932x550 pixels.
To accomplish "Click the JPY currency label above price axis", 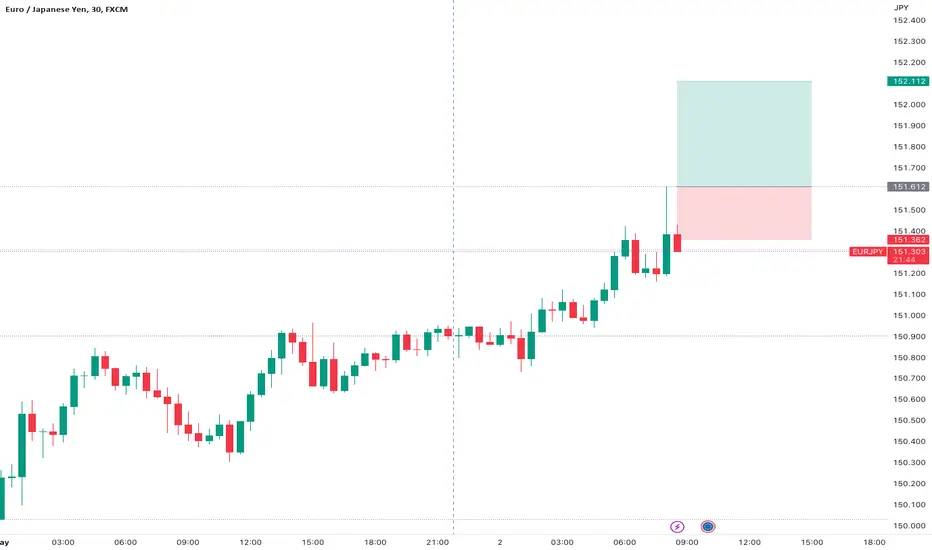I will (901, 8).
